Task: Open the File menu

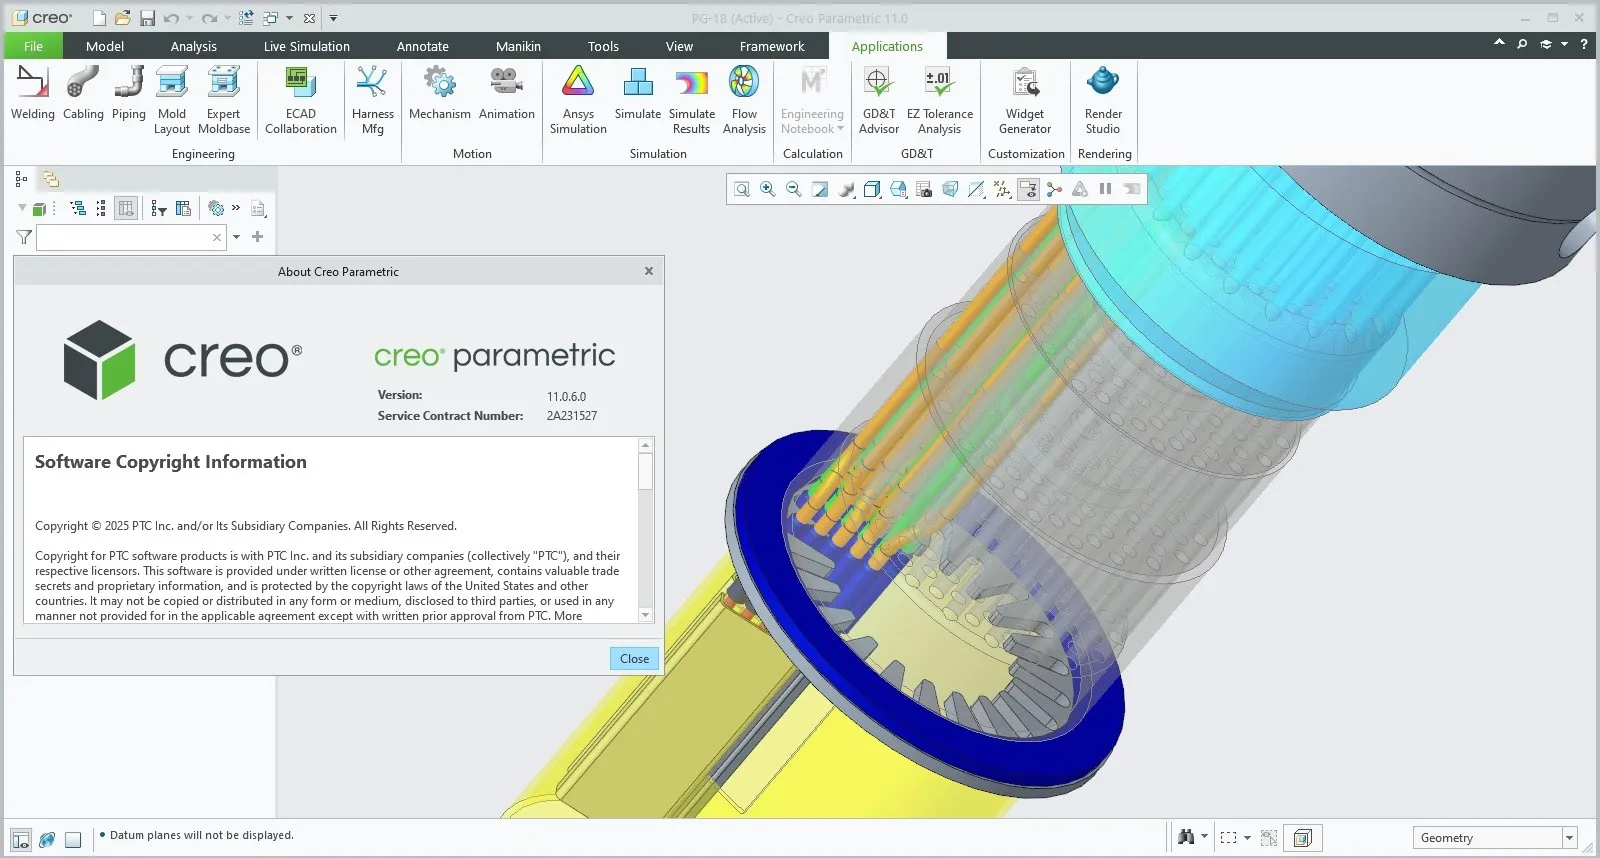Action: pyautogui.click(x=33, y=46)
